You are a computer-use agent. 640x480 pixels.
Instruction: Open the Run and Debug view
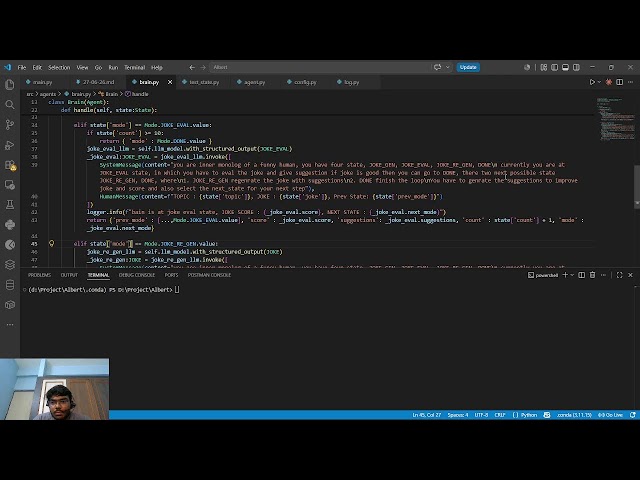pyautogui.click(x=10, y=144)
